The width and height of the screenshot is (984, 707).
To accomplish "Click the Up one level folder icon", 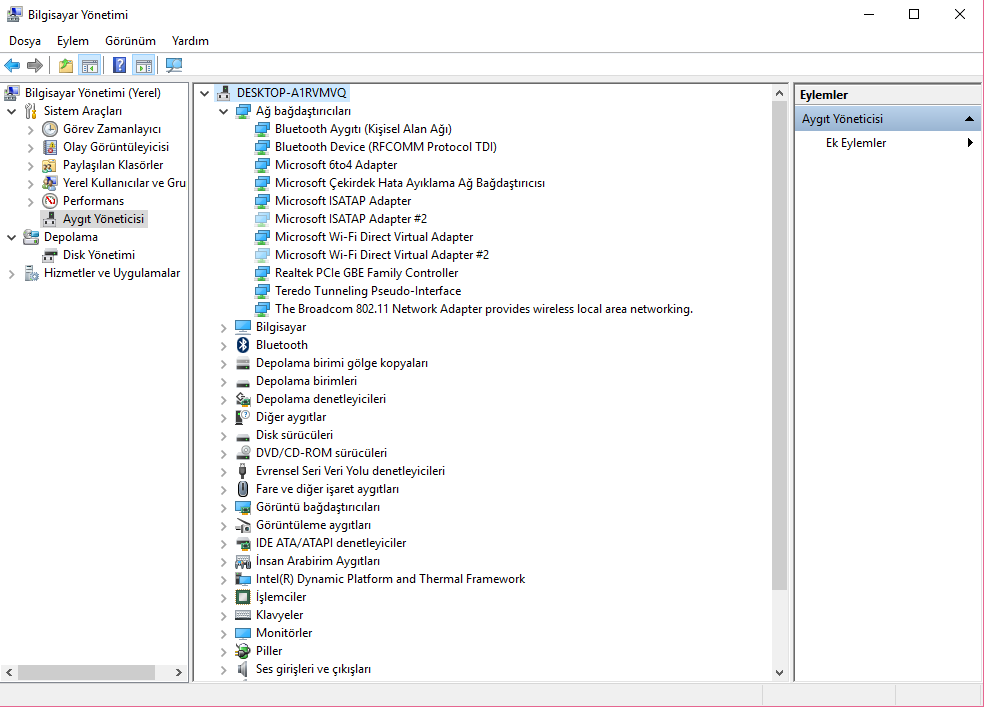I will 66,65.
